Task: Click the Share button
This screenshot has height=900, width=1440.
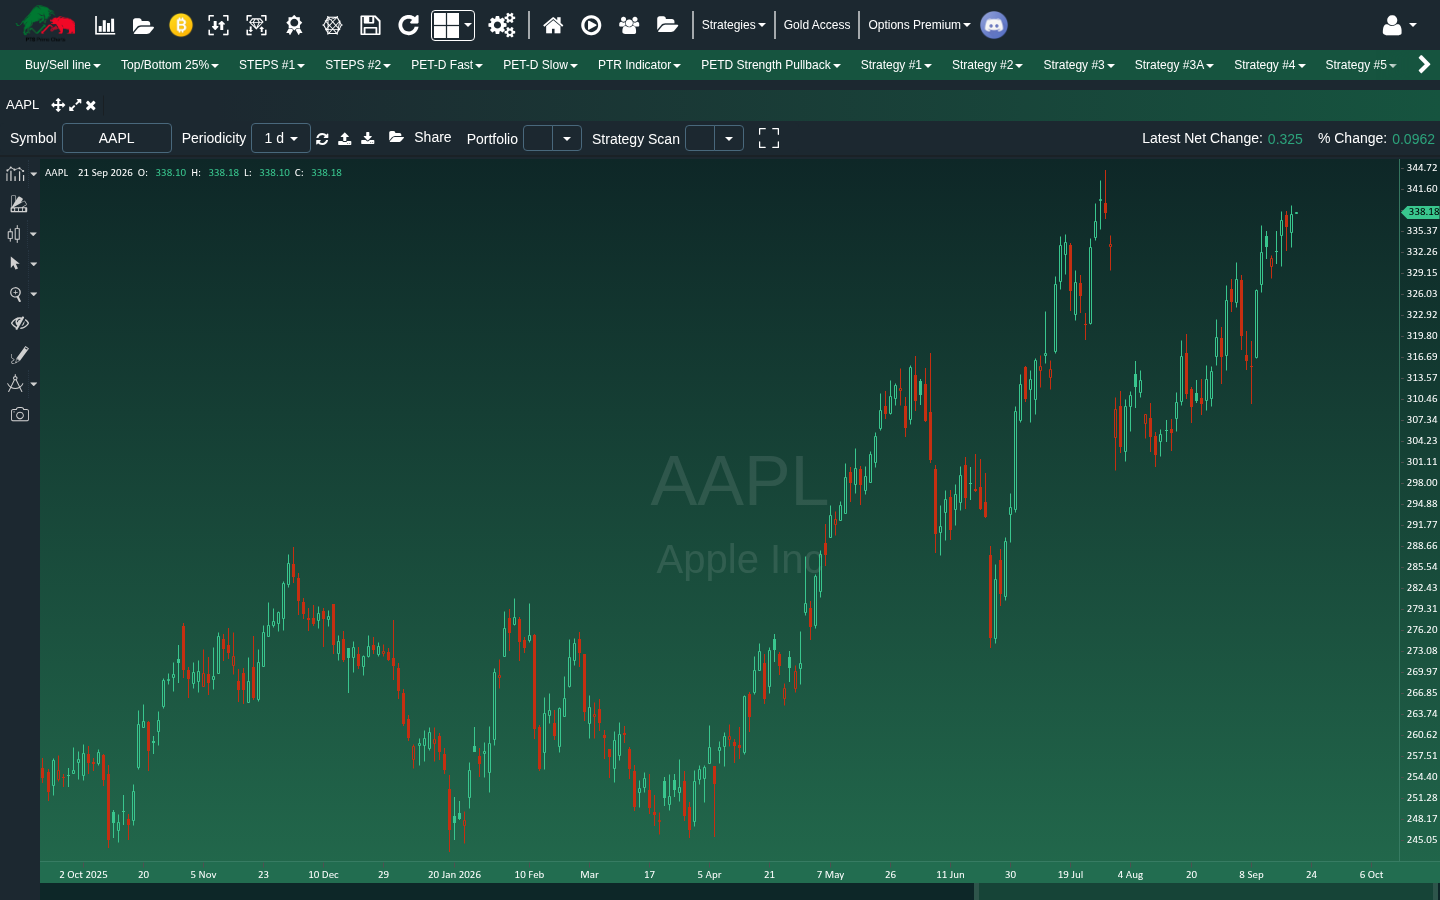Action: point(420,137)
